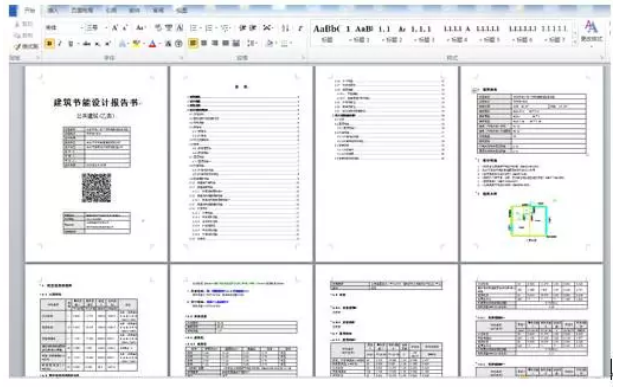This screenshot has width=622, height=388.
Task: Click the Shrink Font icon
Action: [x=125, y=28]
